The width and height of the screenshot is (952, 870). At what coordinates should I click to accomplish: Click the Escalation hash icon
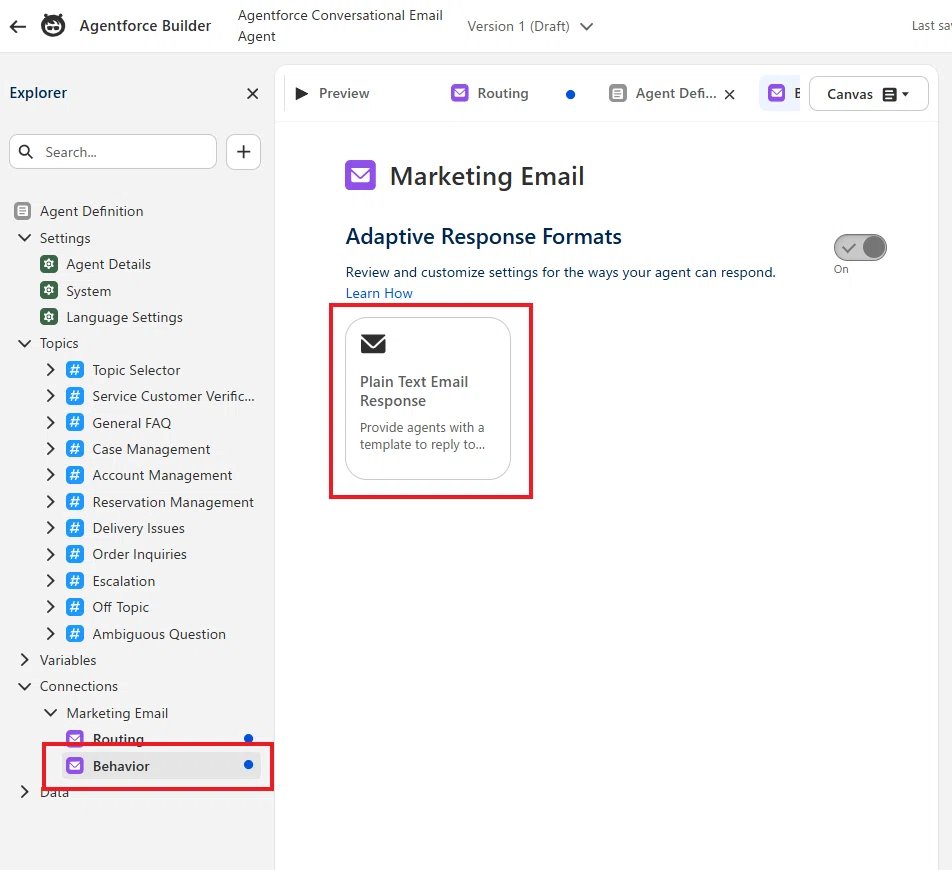[75, 580]
